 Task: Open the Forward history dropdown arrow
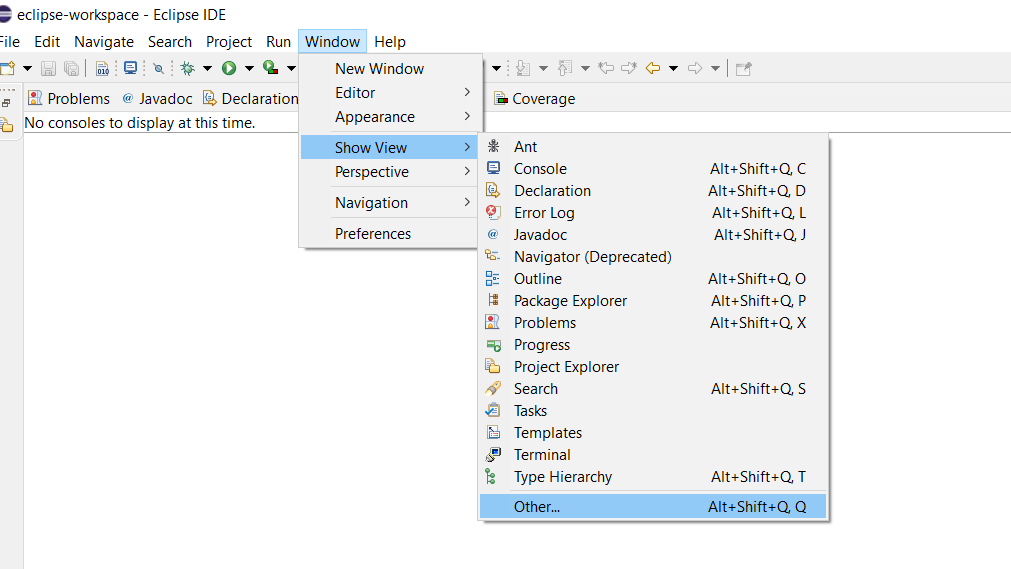tap(715, 68)
